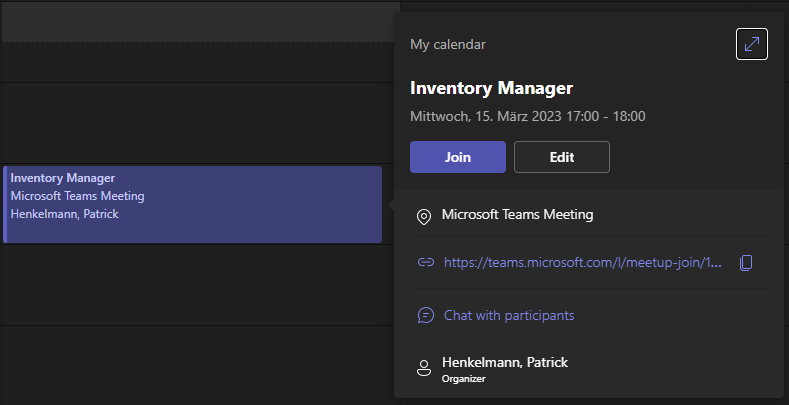This screenshot has height=405, width=789.
Task: Join the Inventory Manager meeting
Action: tap(457, 157)
